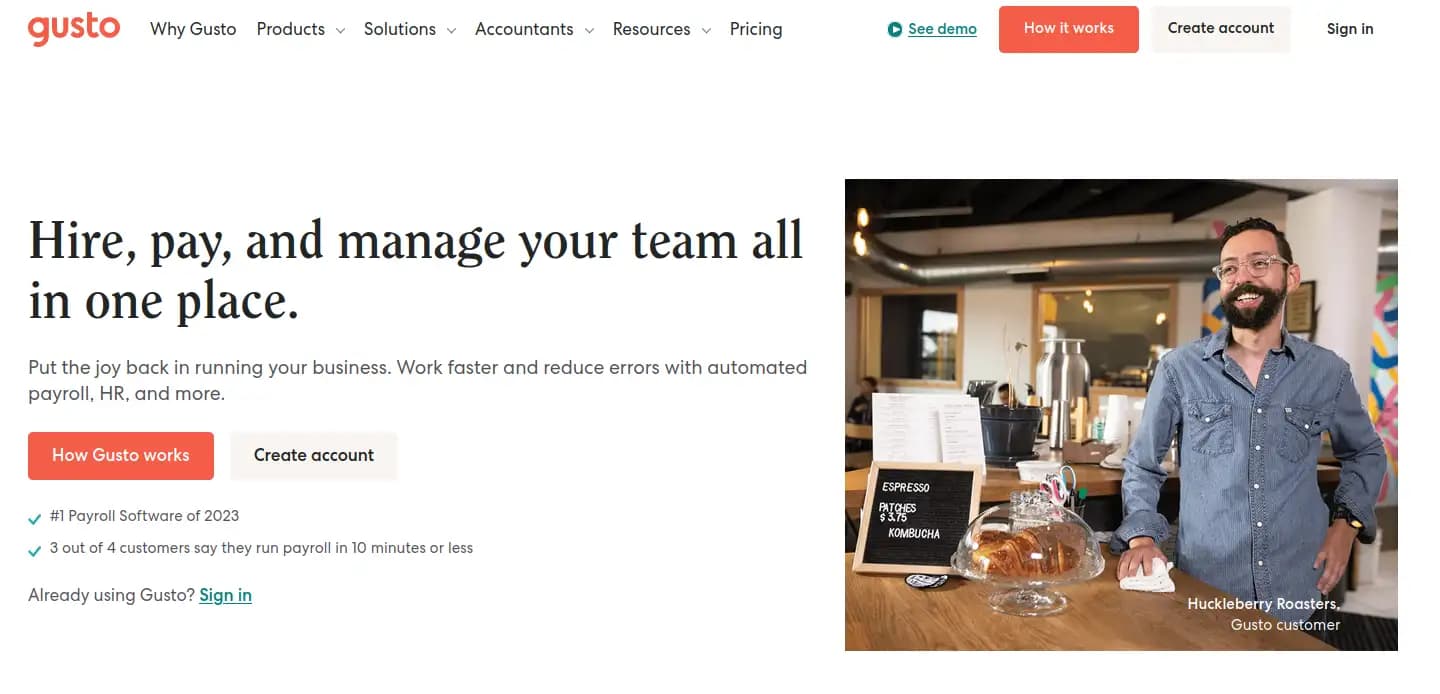This screenshot has height=694, width=1440.
Task: Click the text about payroll in 10 minutes
Action: [x=261, y=548]
